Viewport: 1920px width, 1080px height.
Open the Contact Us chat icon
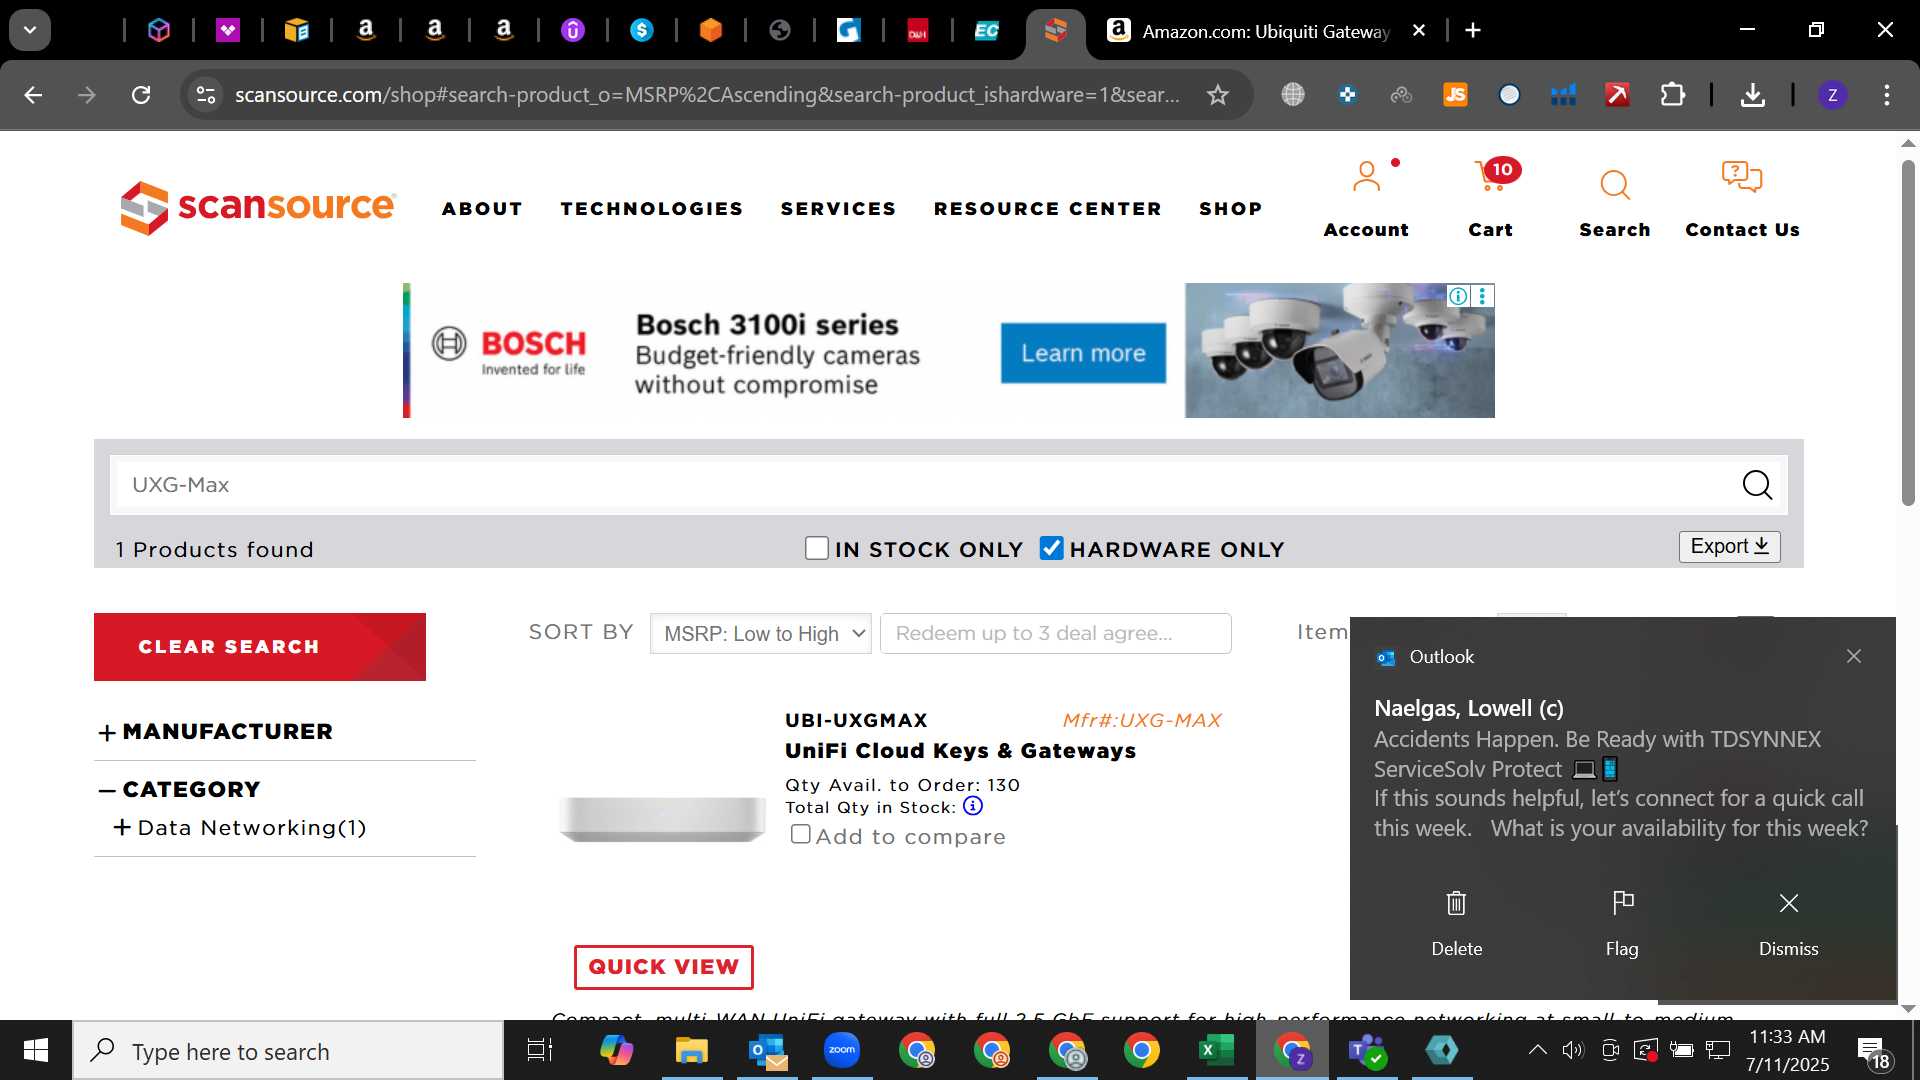click(x=1741, y=177)
